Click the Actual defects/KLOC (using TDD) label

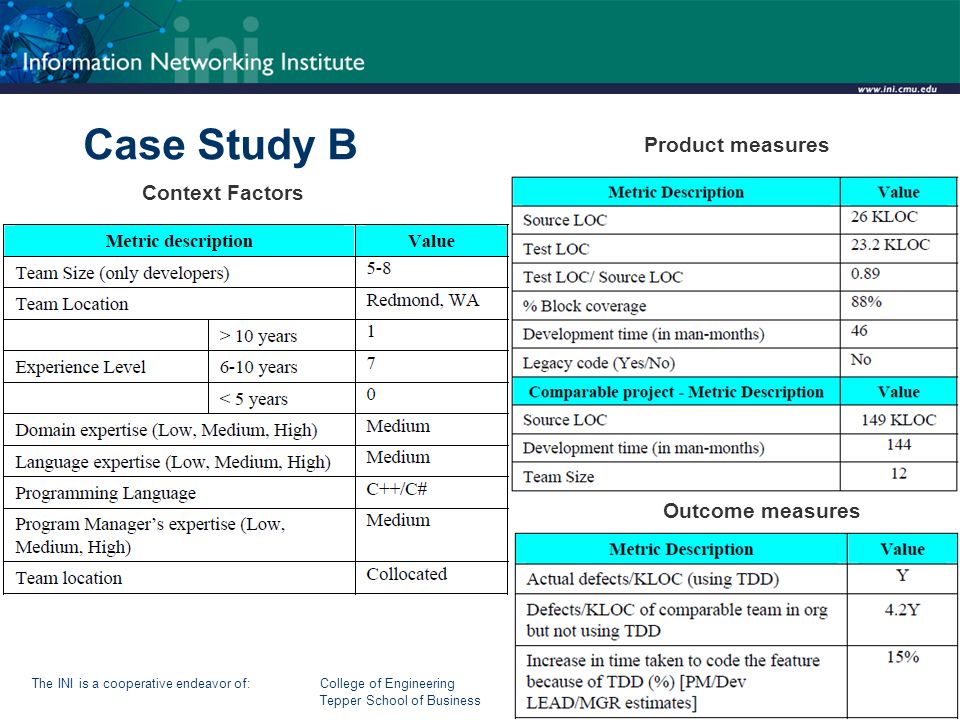click(x=653, y=579)
